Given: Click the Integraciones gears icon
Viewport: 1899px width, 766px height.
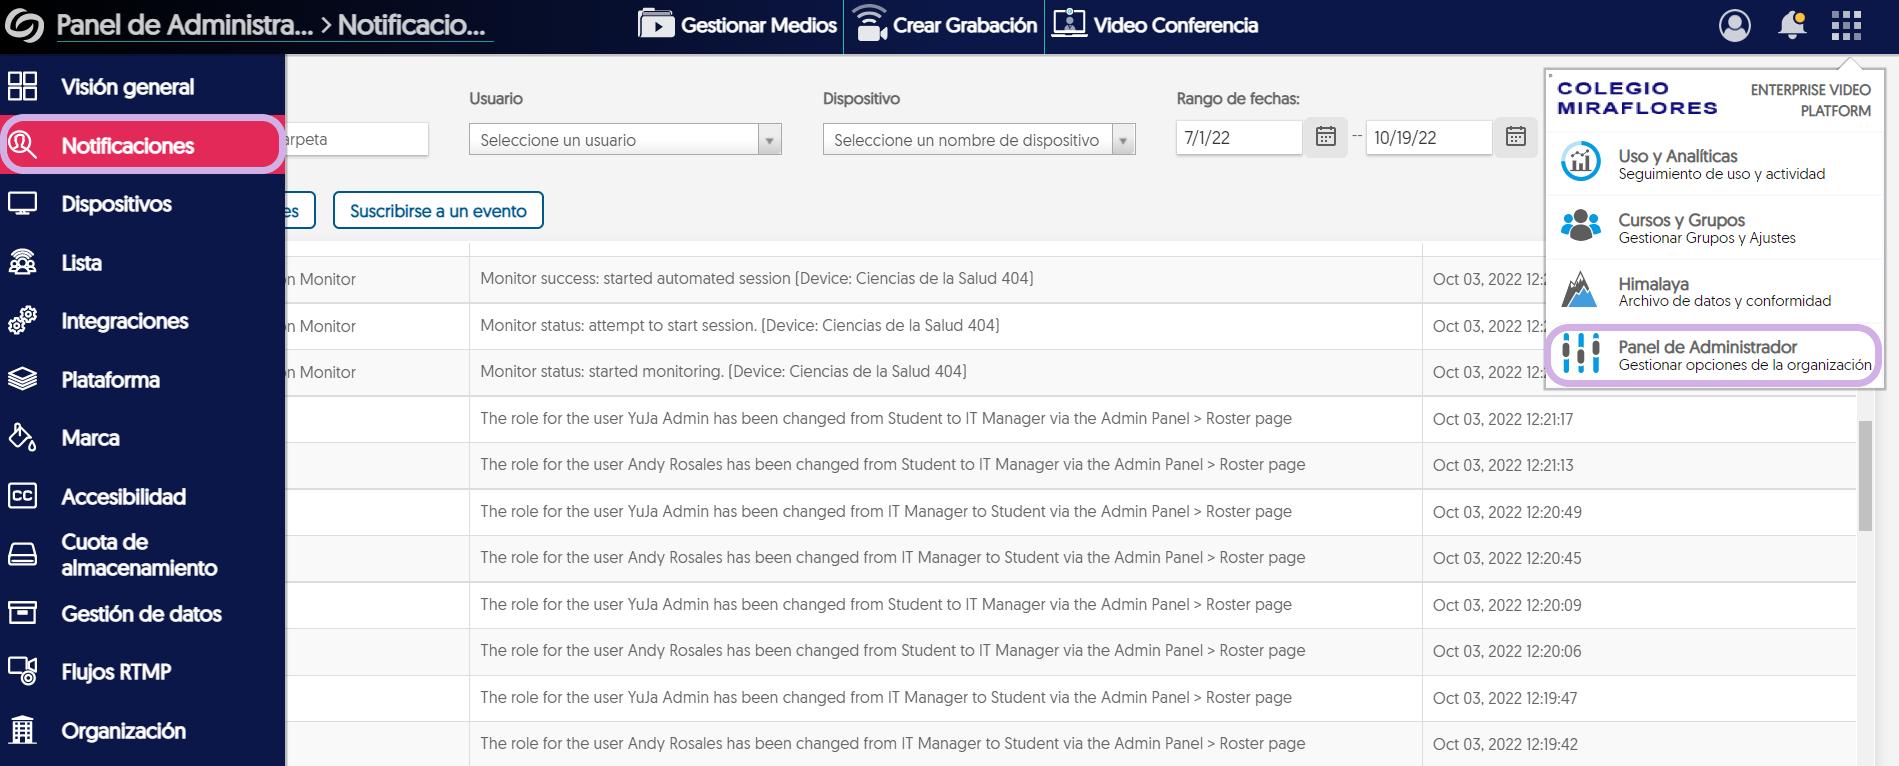Looking at the screenshot, I should pyautogui.click(x=23, y=321).
